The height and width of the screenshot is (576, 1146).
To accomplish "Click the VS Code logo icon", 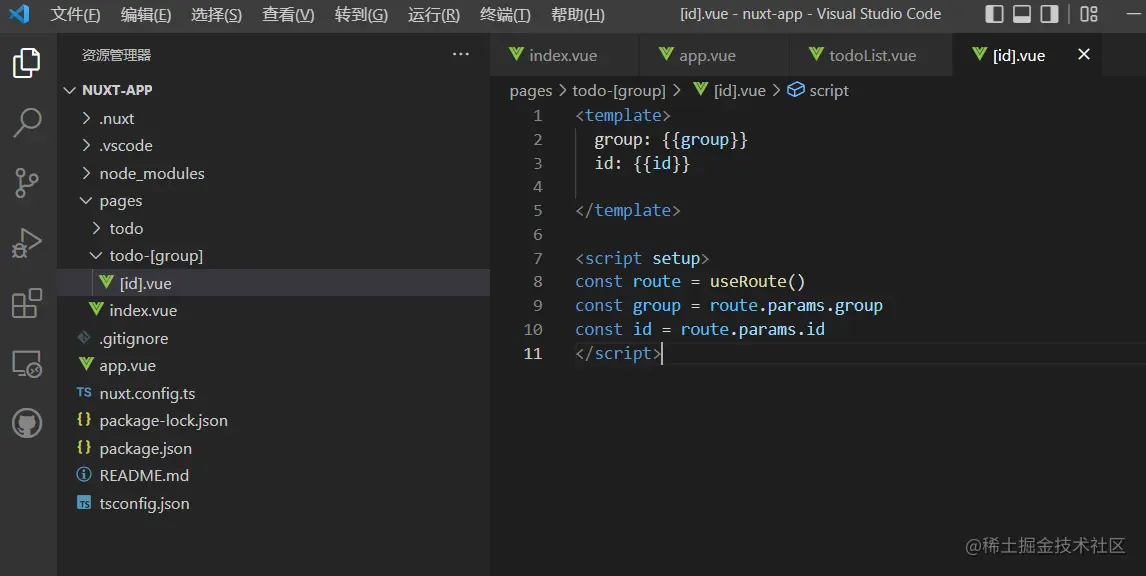I will pos(20,14).
